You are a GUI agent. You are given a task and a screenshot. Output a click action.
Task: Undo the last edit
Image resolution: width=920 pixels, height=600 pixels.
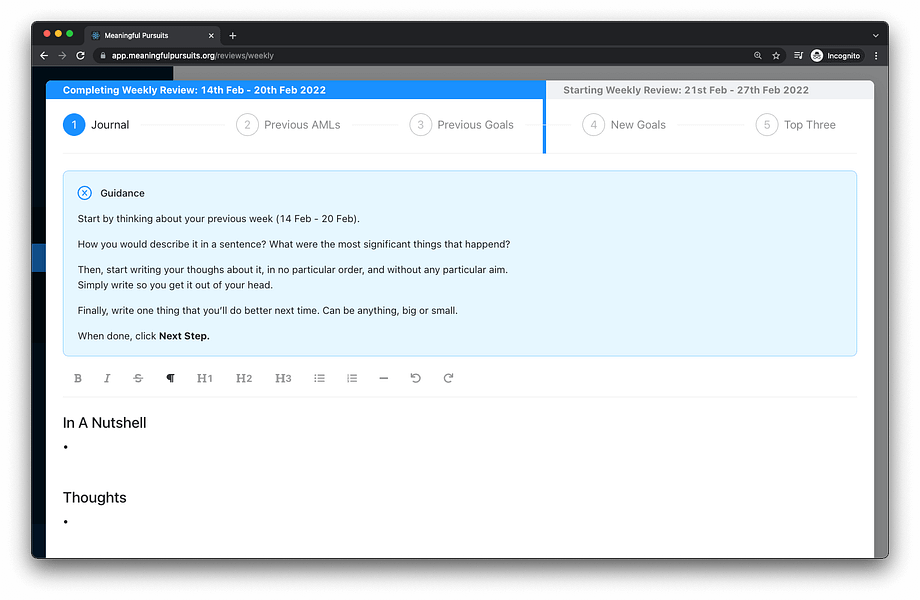[415, 378]
